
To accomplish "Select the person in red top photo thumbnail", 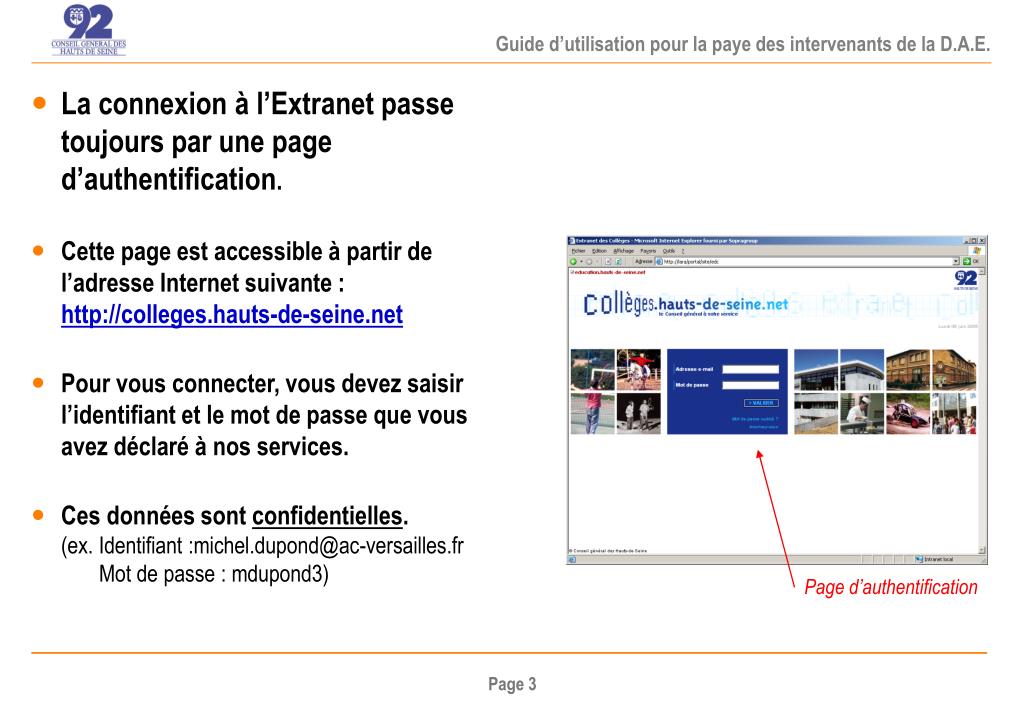I will [592, 413].
